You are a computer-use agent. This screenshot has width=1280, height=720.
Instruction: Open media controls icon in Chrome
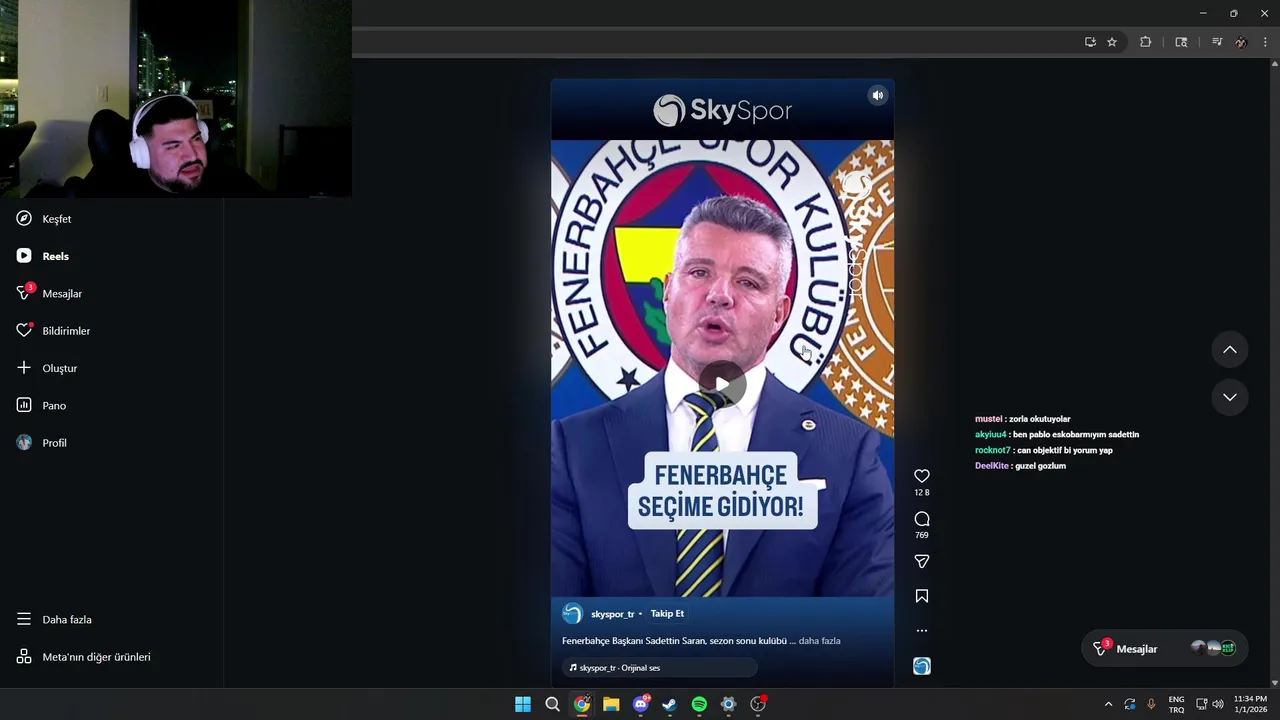(x=1216, y=42)
